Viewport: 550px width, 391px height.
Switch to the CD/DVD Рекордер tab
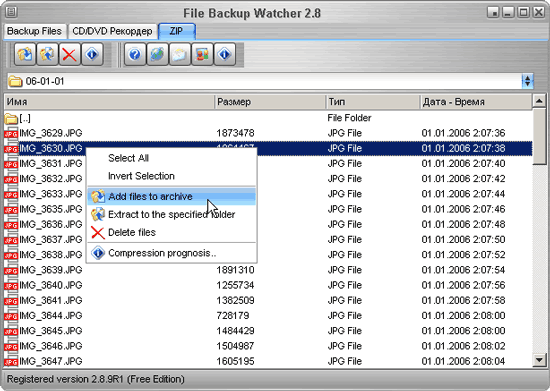click(112, 31)
